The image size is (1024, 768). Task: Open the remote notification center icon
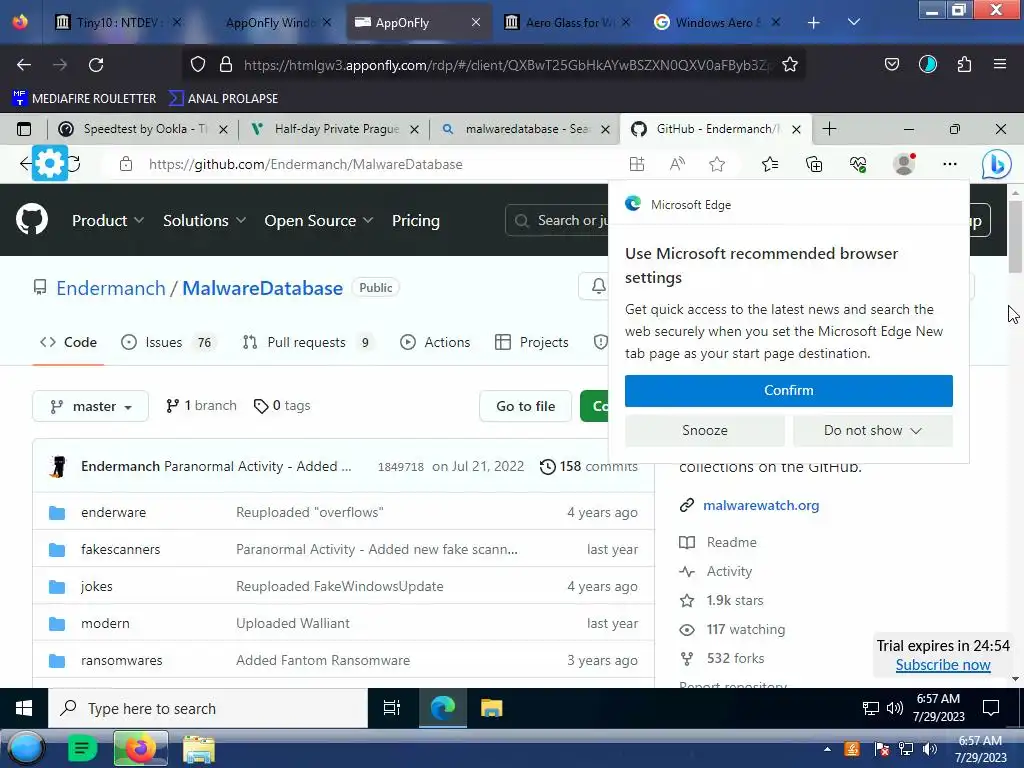(x=991, y=708)
